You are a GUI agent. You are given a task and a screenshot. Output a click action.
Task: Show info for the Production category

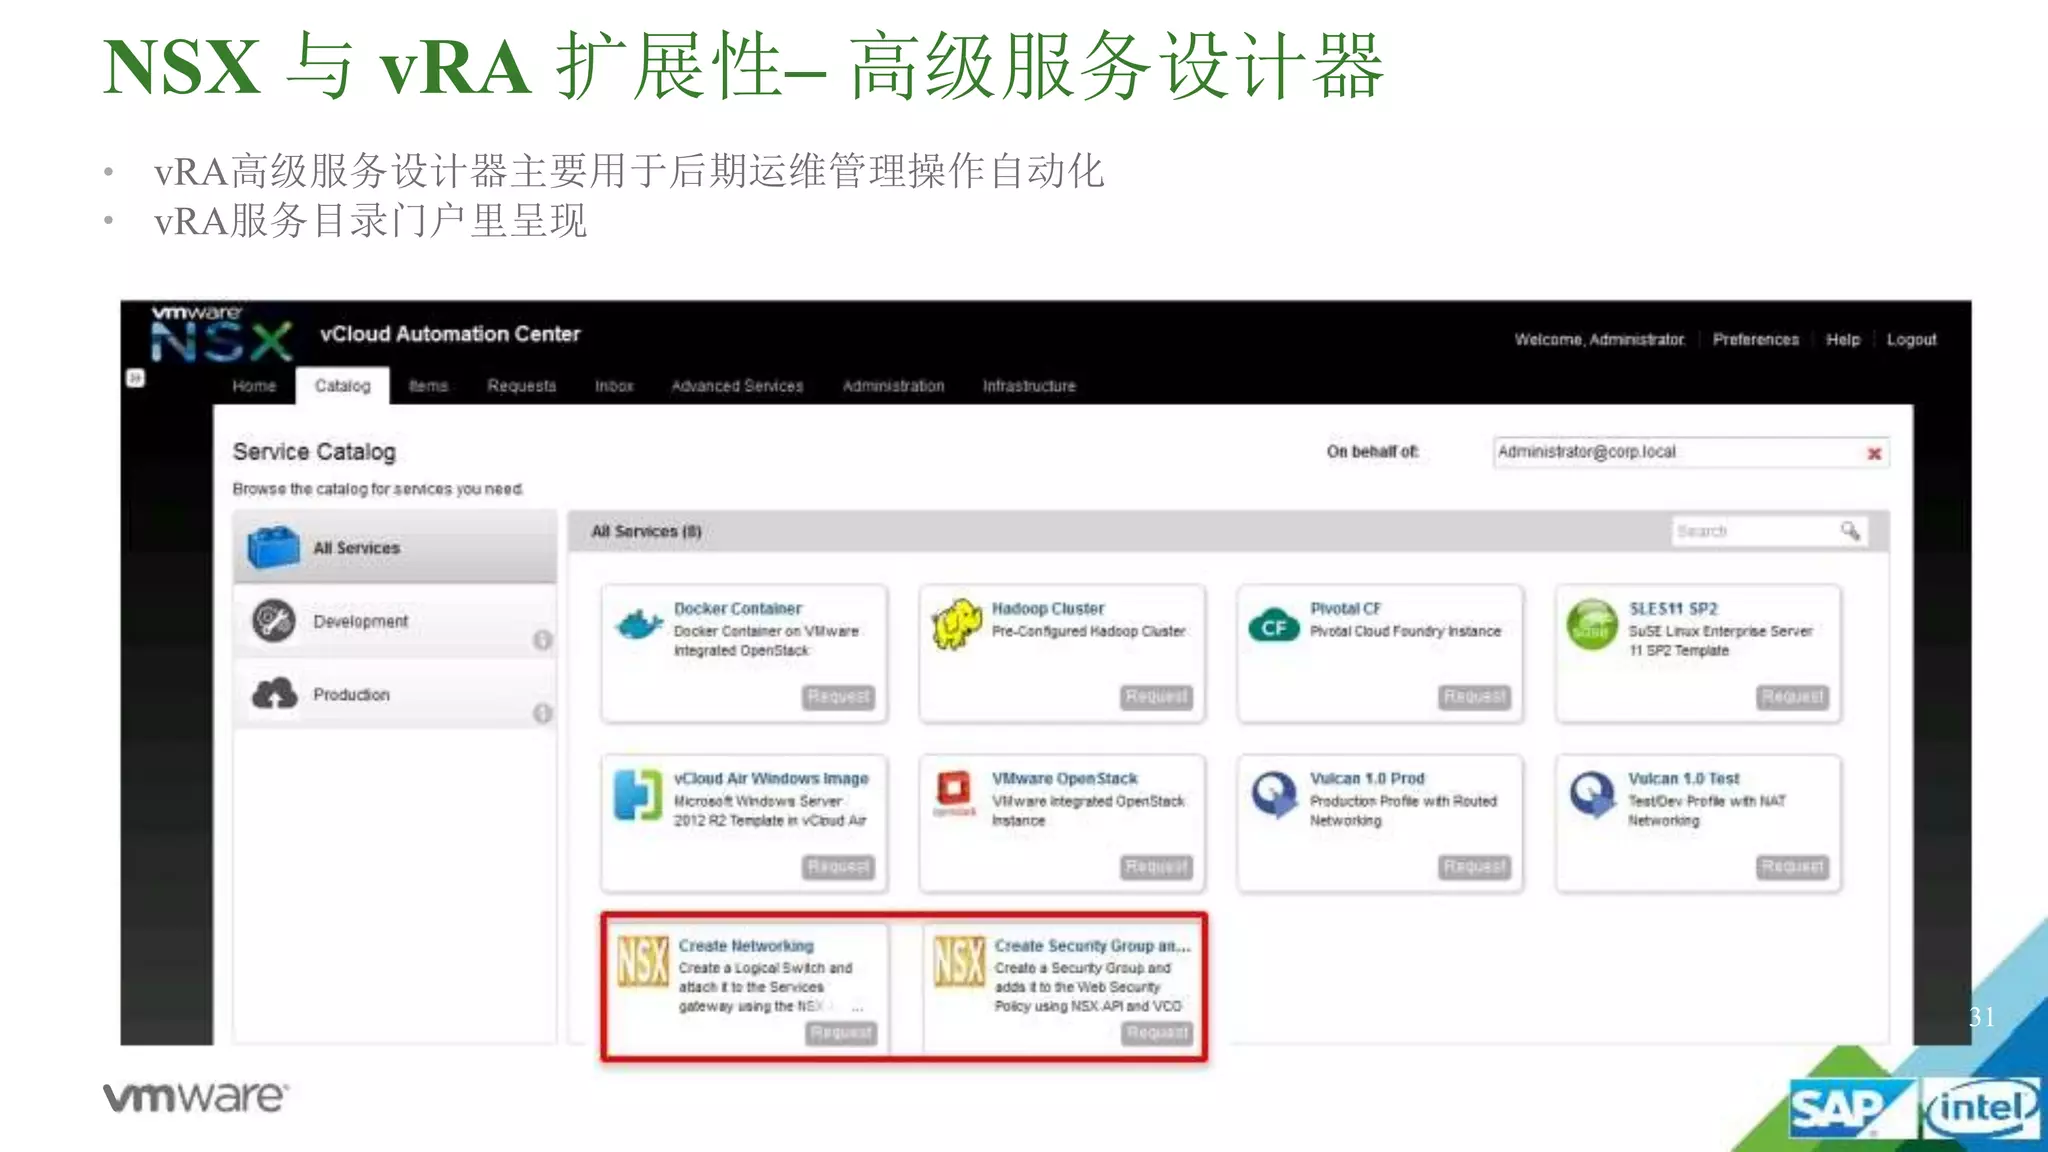[x=542, y=713]
